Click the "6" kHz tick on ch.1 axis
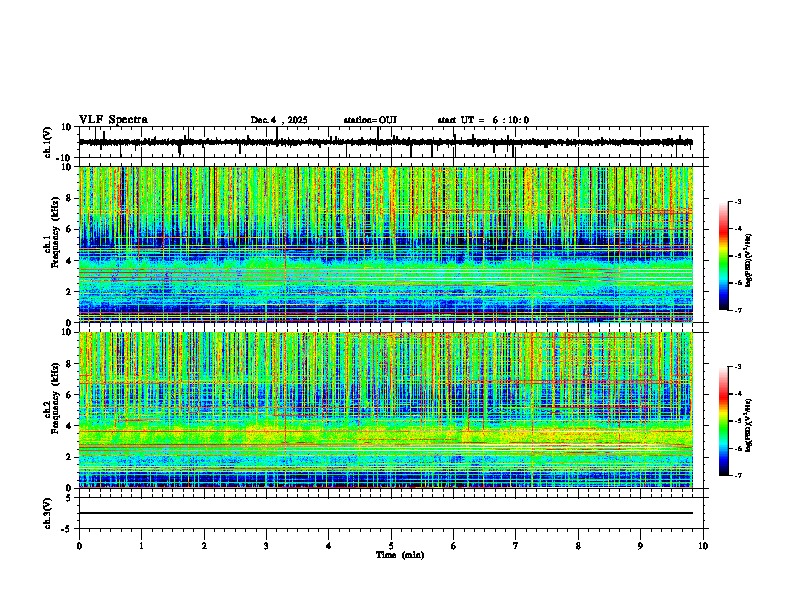The width and height of the screenshot is (792, 612). tap(69, 229)
